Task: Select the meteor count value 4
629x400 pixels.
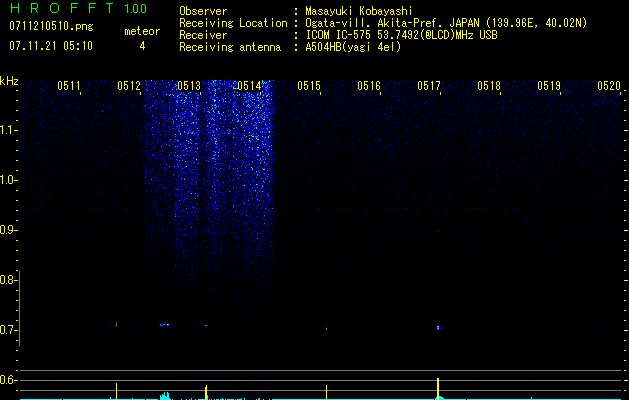Action: (x=142, y=46)
